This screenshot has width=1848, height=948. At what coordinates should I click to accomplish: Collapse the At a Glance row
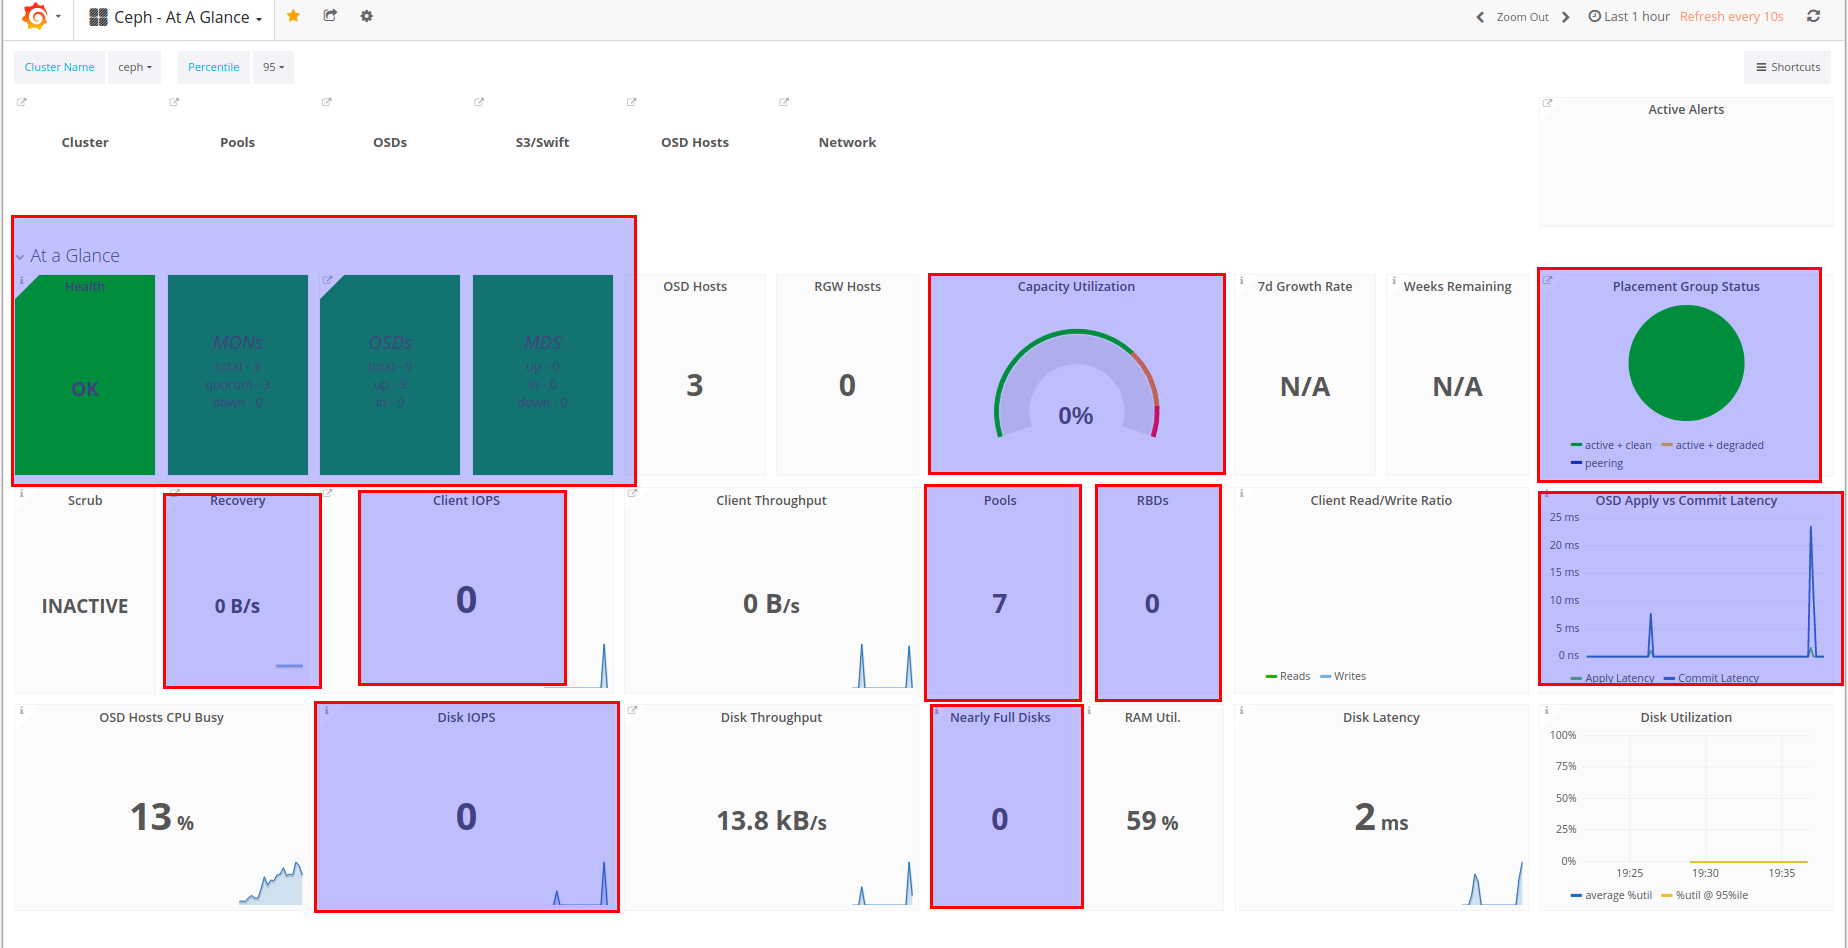tap(68, 256)
